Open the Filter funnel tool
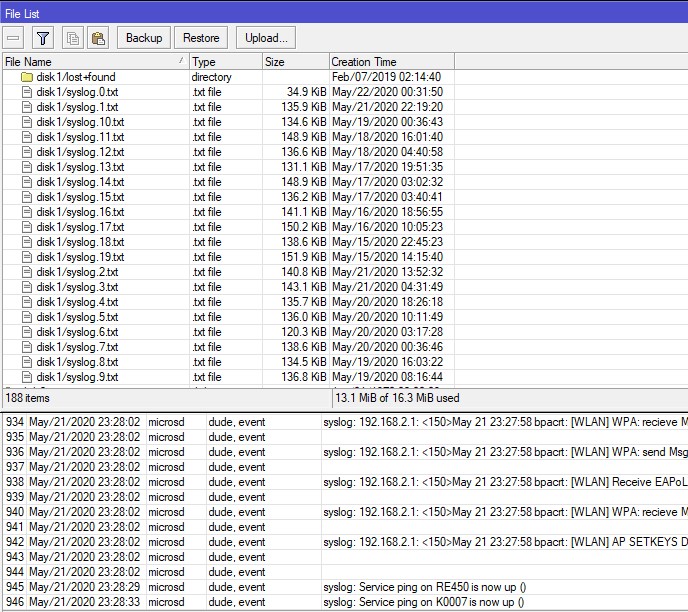Image resolution: width=688 pixels, height=612 pixels. [43, 38]
